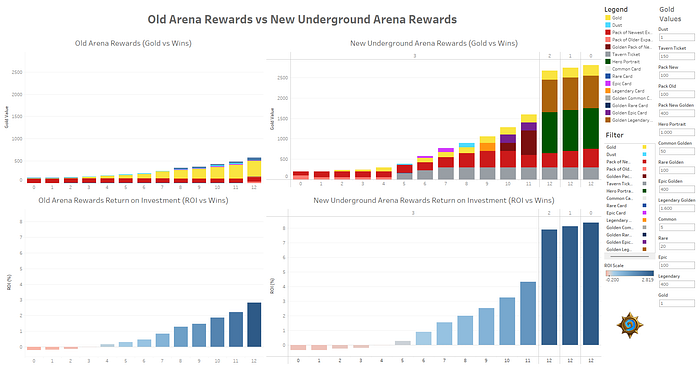Select Golden Legendary legend entry
Screen dimensions: 700x368
pos(629,120)
